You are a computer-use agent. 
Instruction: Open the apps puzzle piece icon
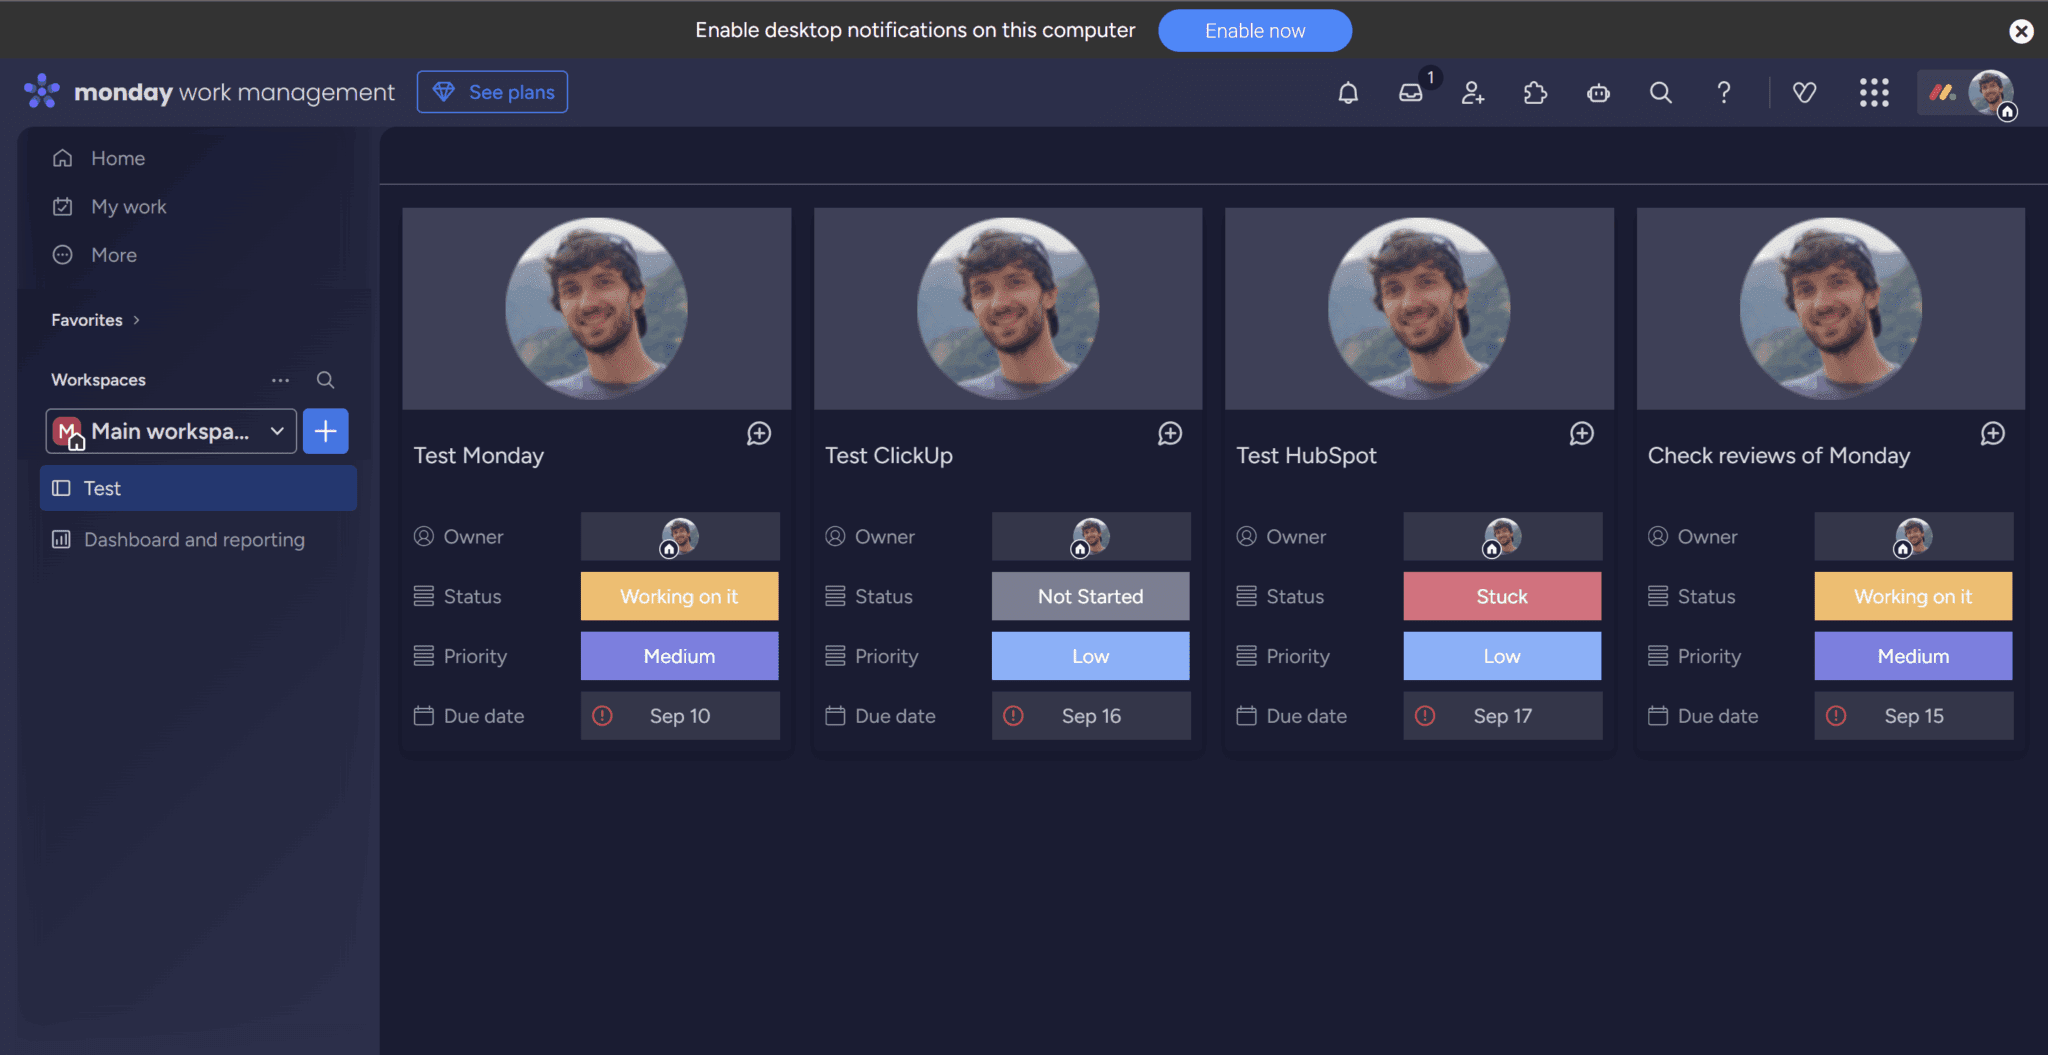tap(1535, 93)
